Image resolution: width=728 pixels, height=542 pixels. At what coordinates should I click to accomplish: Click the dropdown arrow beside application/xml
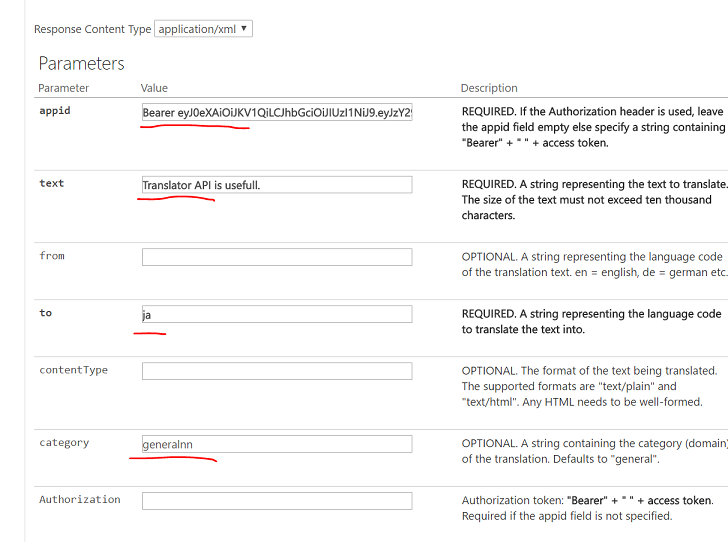[244, 28]
